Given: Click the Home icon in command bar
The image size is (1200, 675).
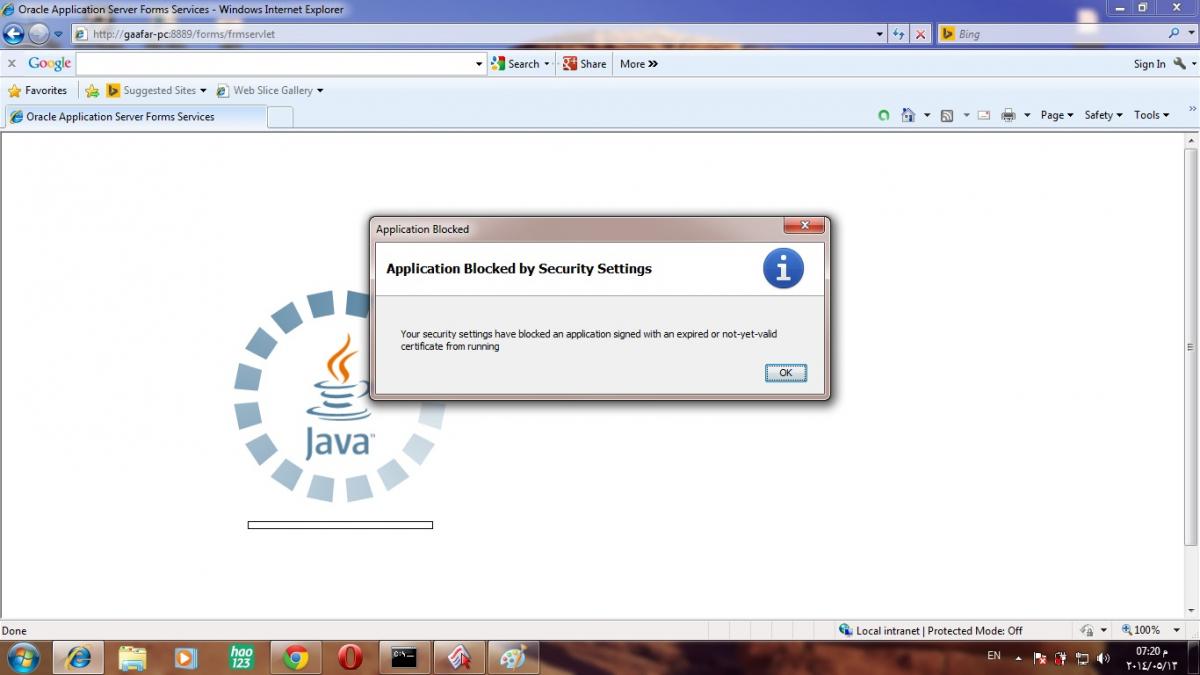Looking at the screenshot, I should click(908, 115).
